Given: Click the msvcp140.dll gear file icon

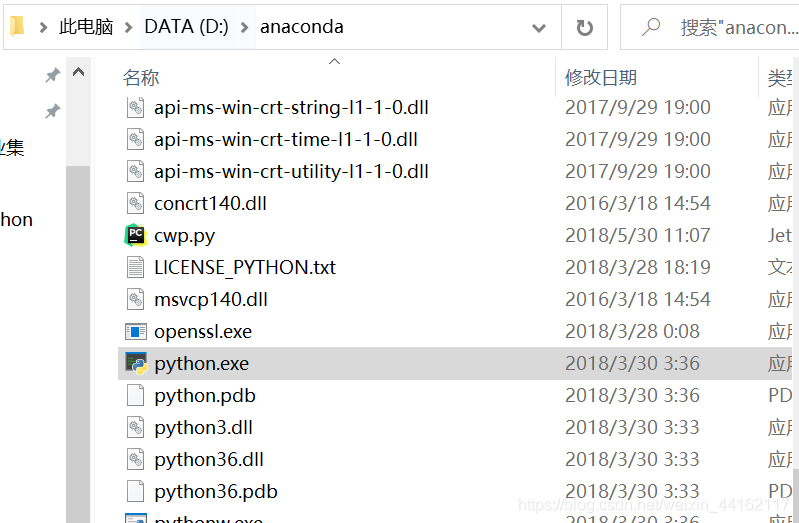Looking at the screenshot, I should click(136, 299).
